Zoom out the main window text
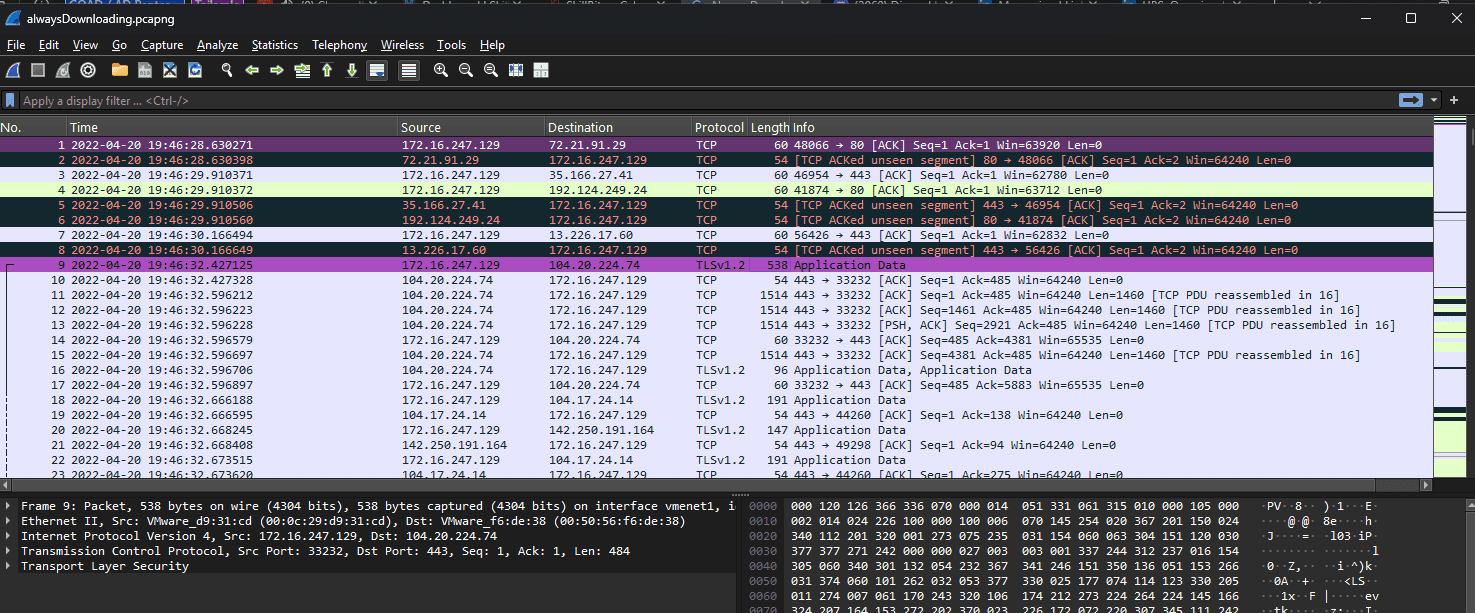This screenshot has width=1475, height=613. [x=466, y=70]
